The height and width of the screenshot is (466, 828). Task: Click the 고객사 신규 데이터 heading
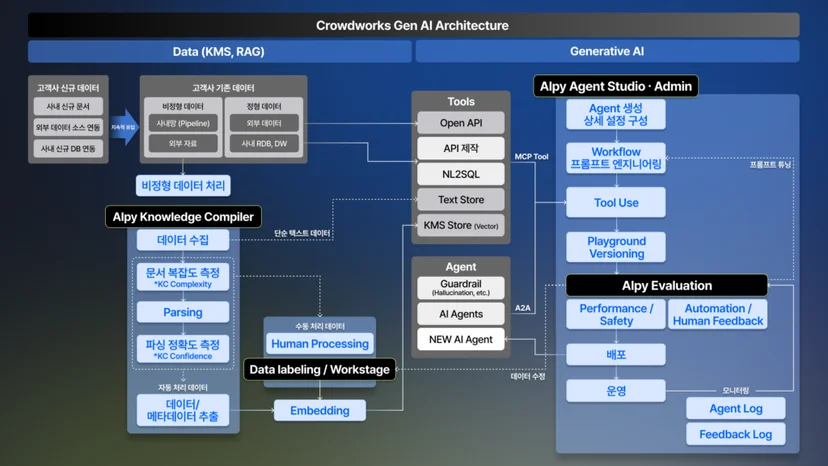point(68,88)
